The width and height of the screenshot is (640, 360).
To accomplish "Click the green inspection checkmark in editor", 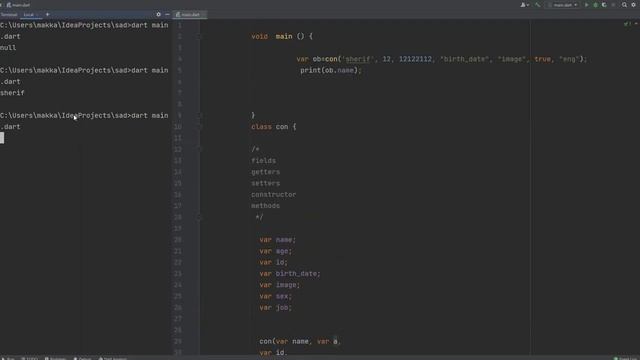I will pyautogui.click(x=627, y=24).
